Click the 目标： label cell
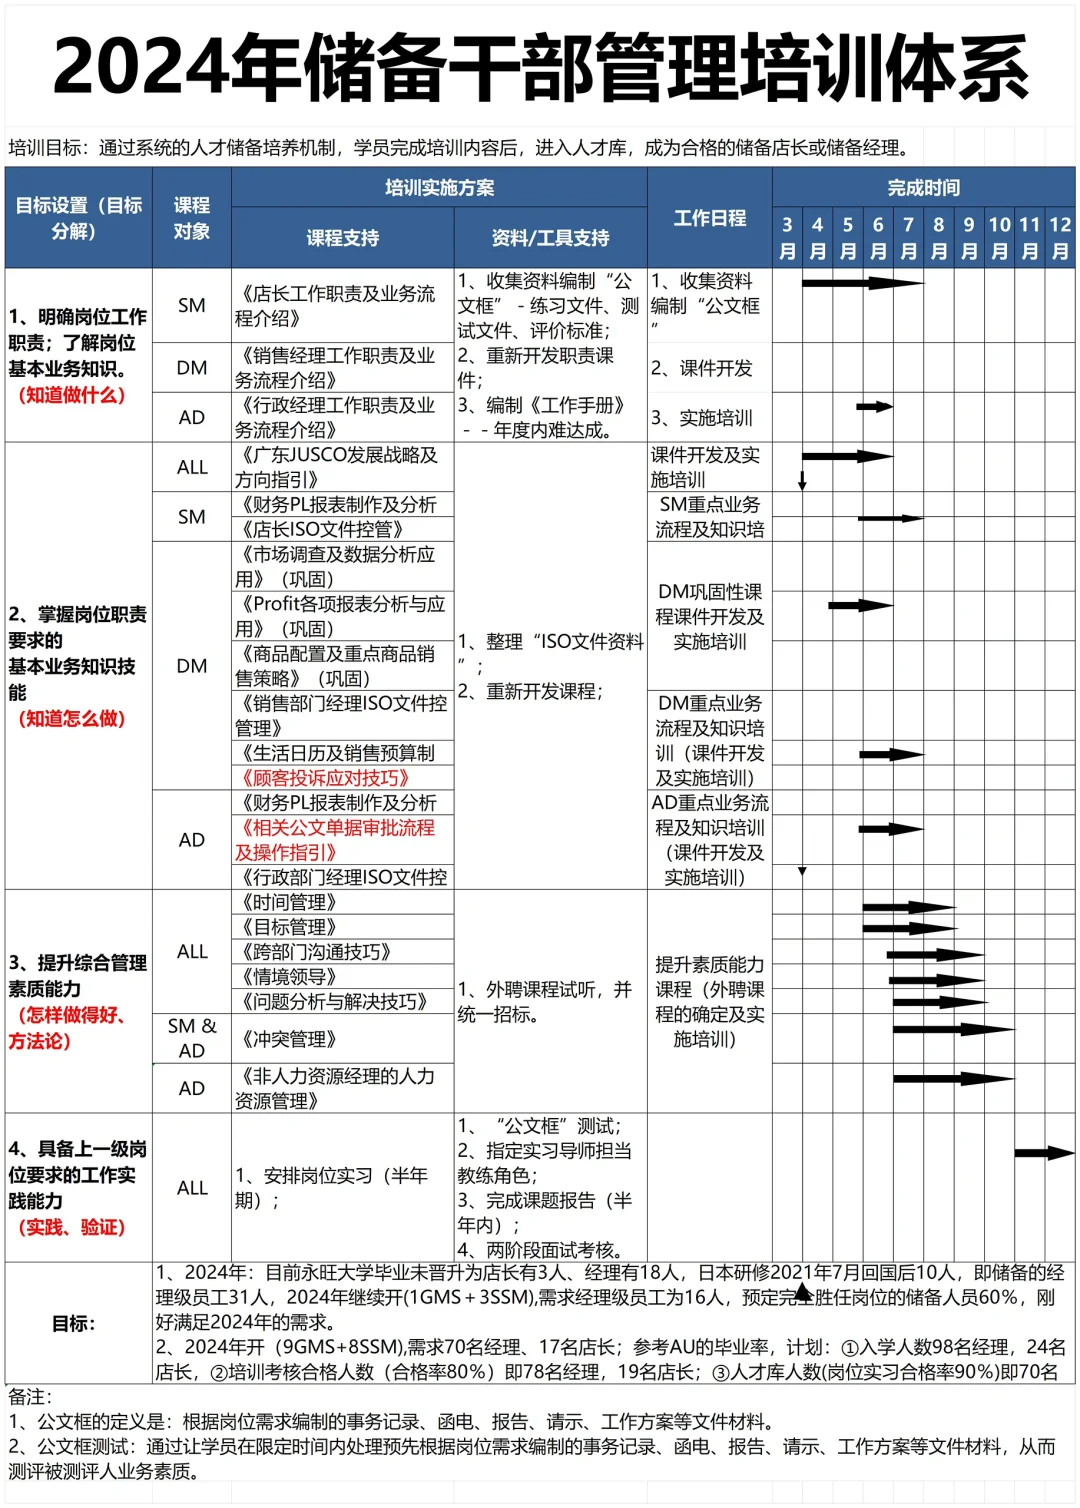This screenshot has height=1508, width=1080. (x=79, y=1323)
